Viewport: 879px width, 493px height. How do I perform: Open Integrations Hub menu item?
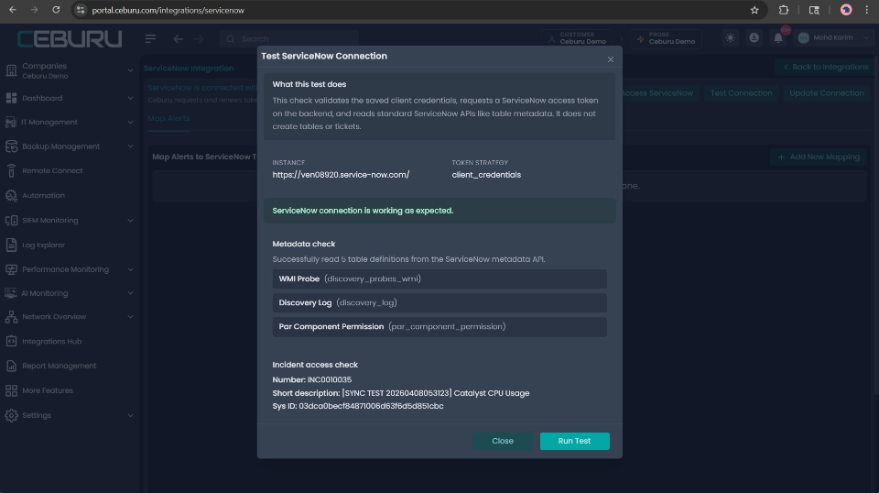click(x=52, y=341)
